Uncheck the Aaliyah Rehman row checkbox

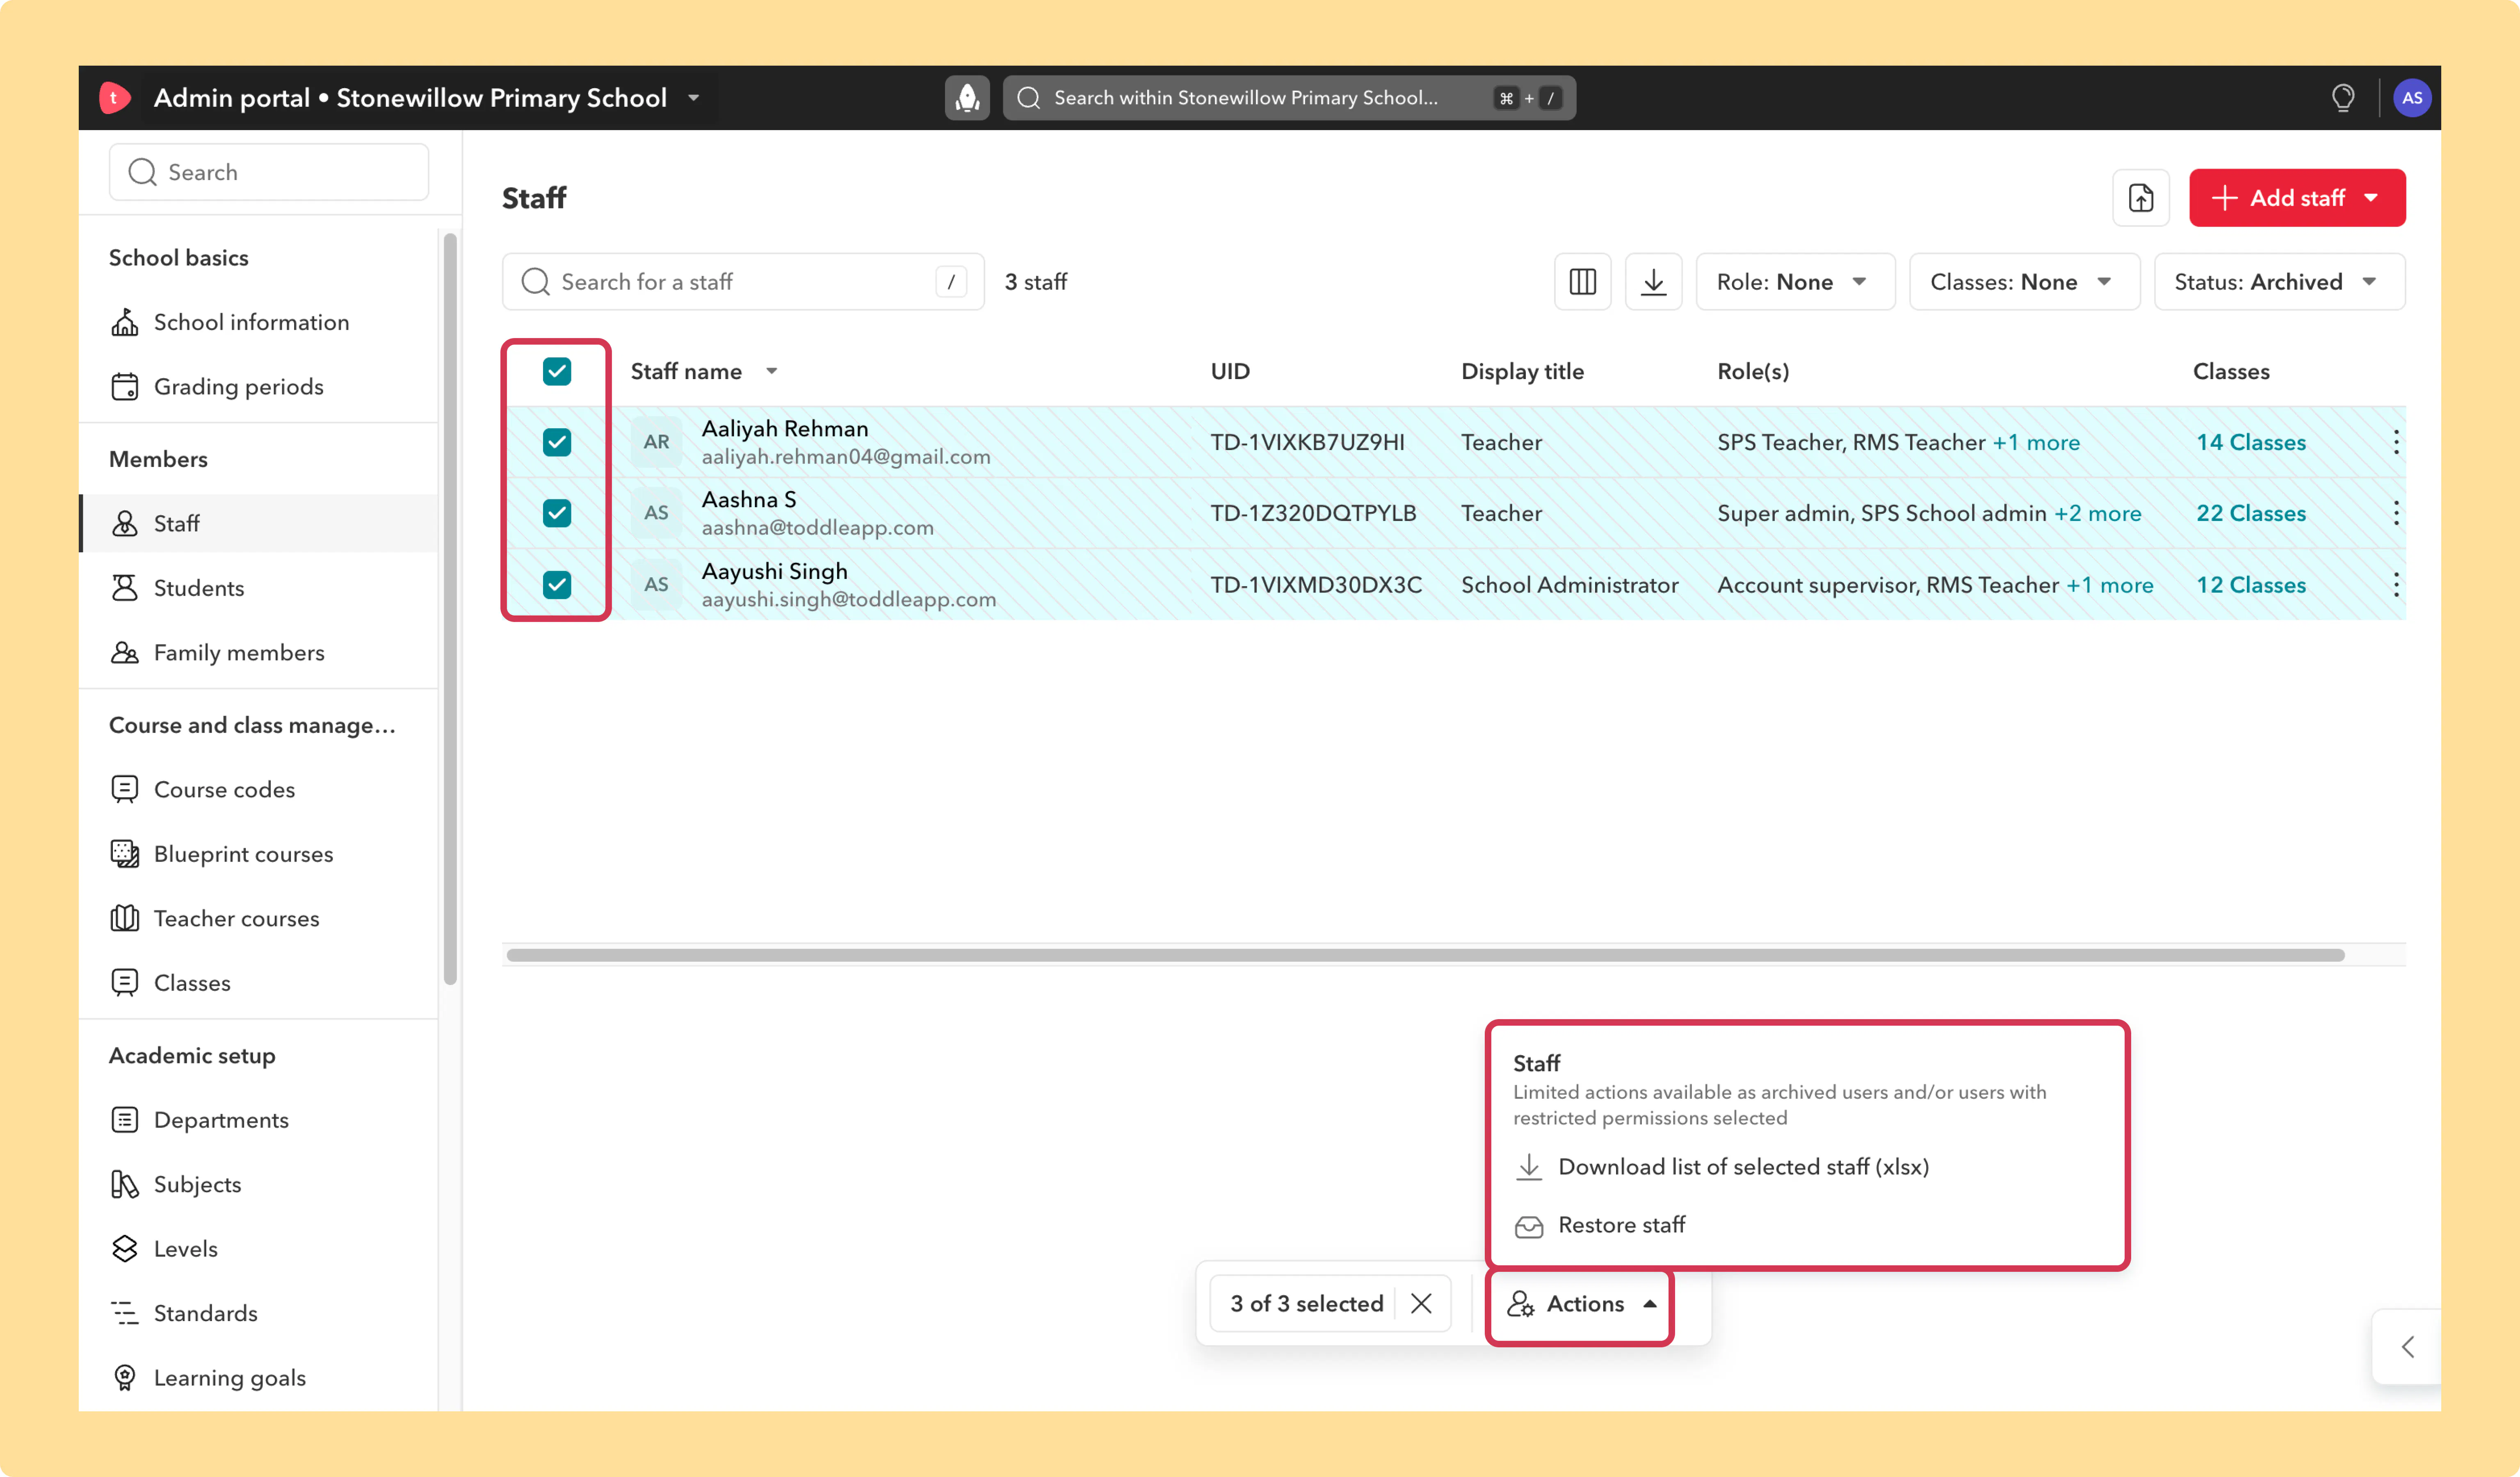(x=557, y=442)
